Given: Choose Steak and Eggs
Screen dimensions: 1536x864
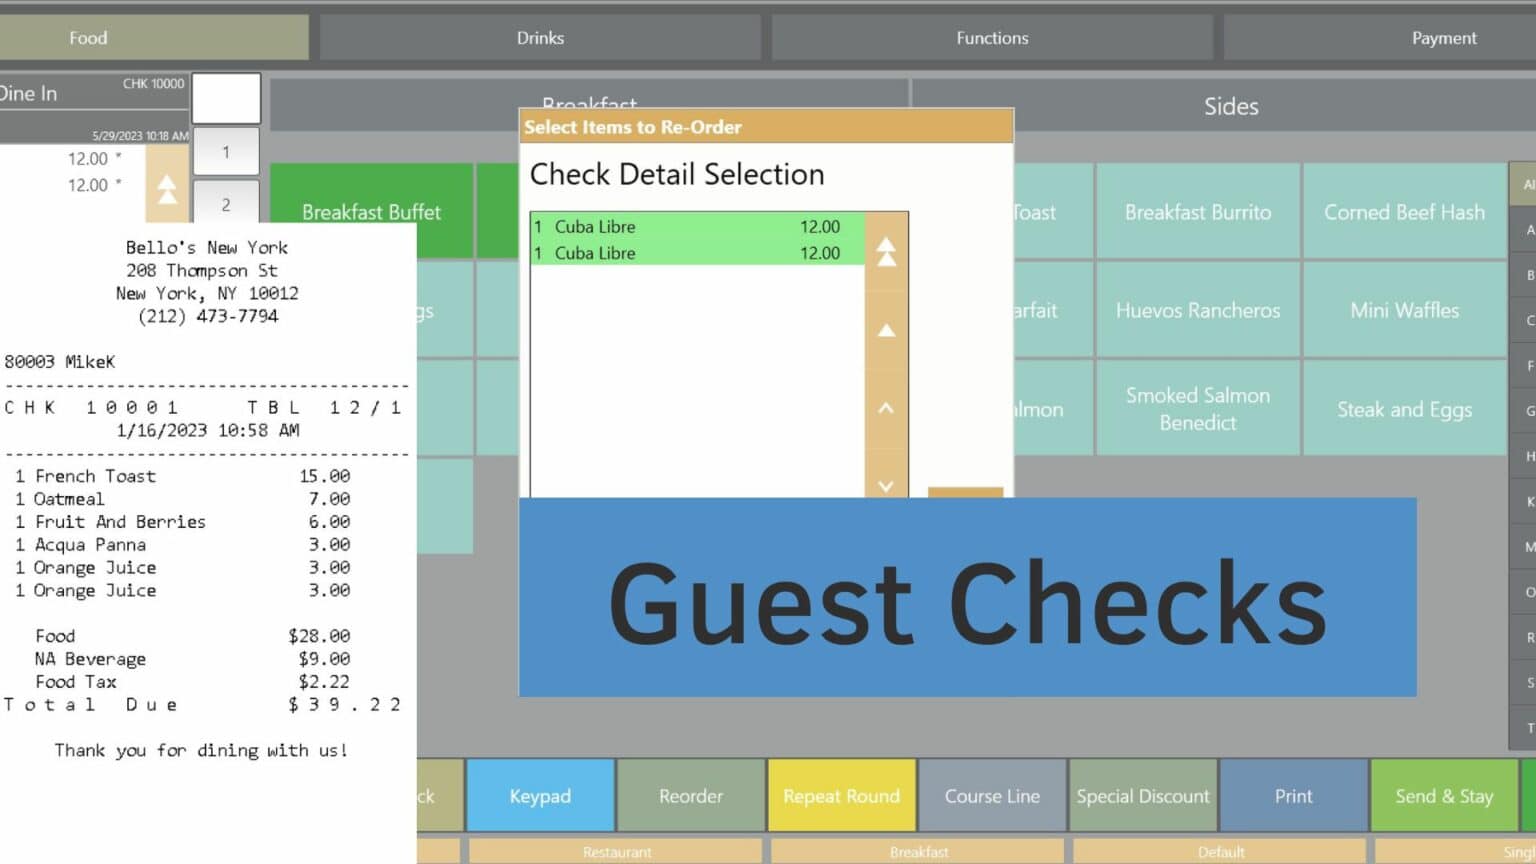Looking at the screenshot, I should (1404, 408).
